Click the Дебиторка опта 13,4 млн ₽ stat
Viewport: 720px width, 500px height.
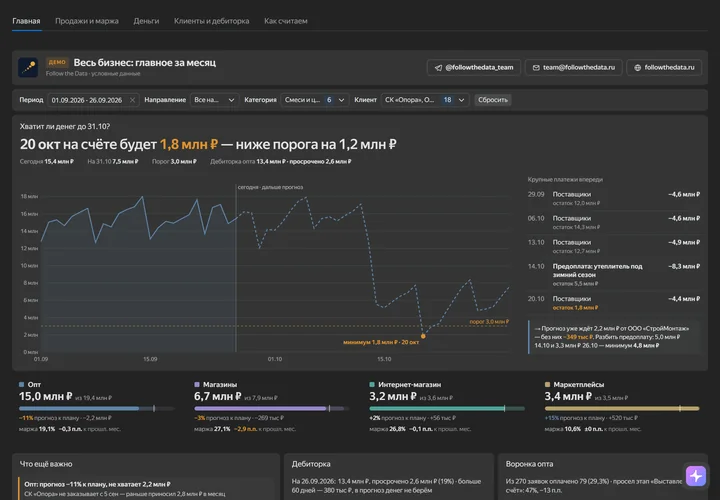[281, 162]
